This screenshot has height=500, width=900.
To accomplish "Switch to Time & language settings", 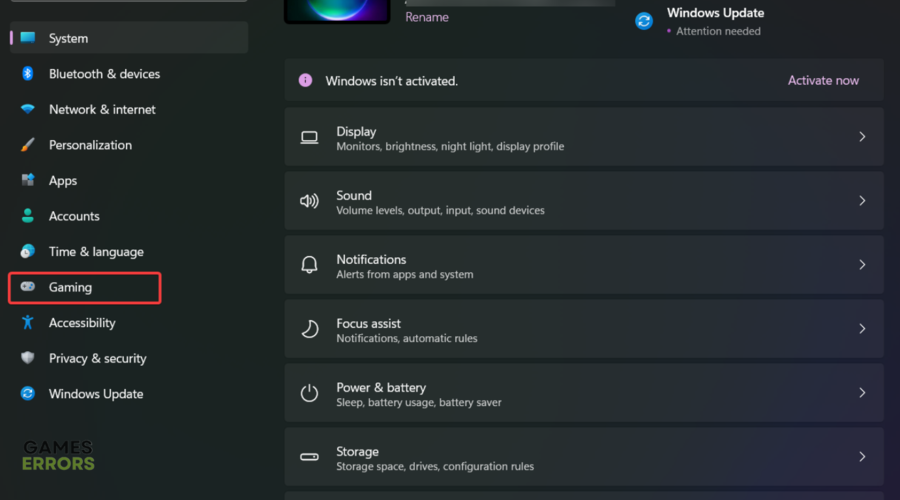I will point(96,252).
